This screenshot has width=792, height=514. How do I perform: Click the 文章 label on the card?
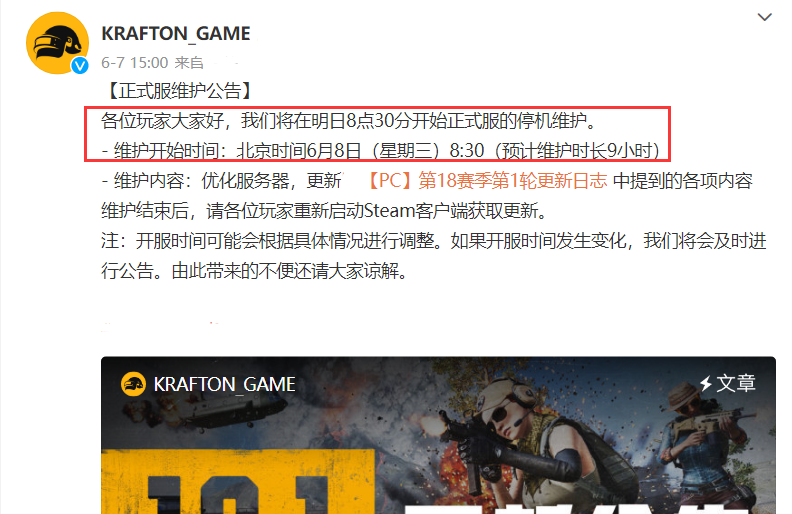tap(736, 383)
